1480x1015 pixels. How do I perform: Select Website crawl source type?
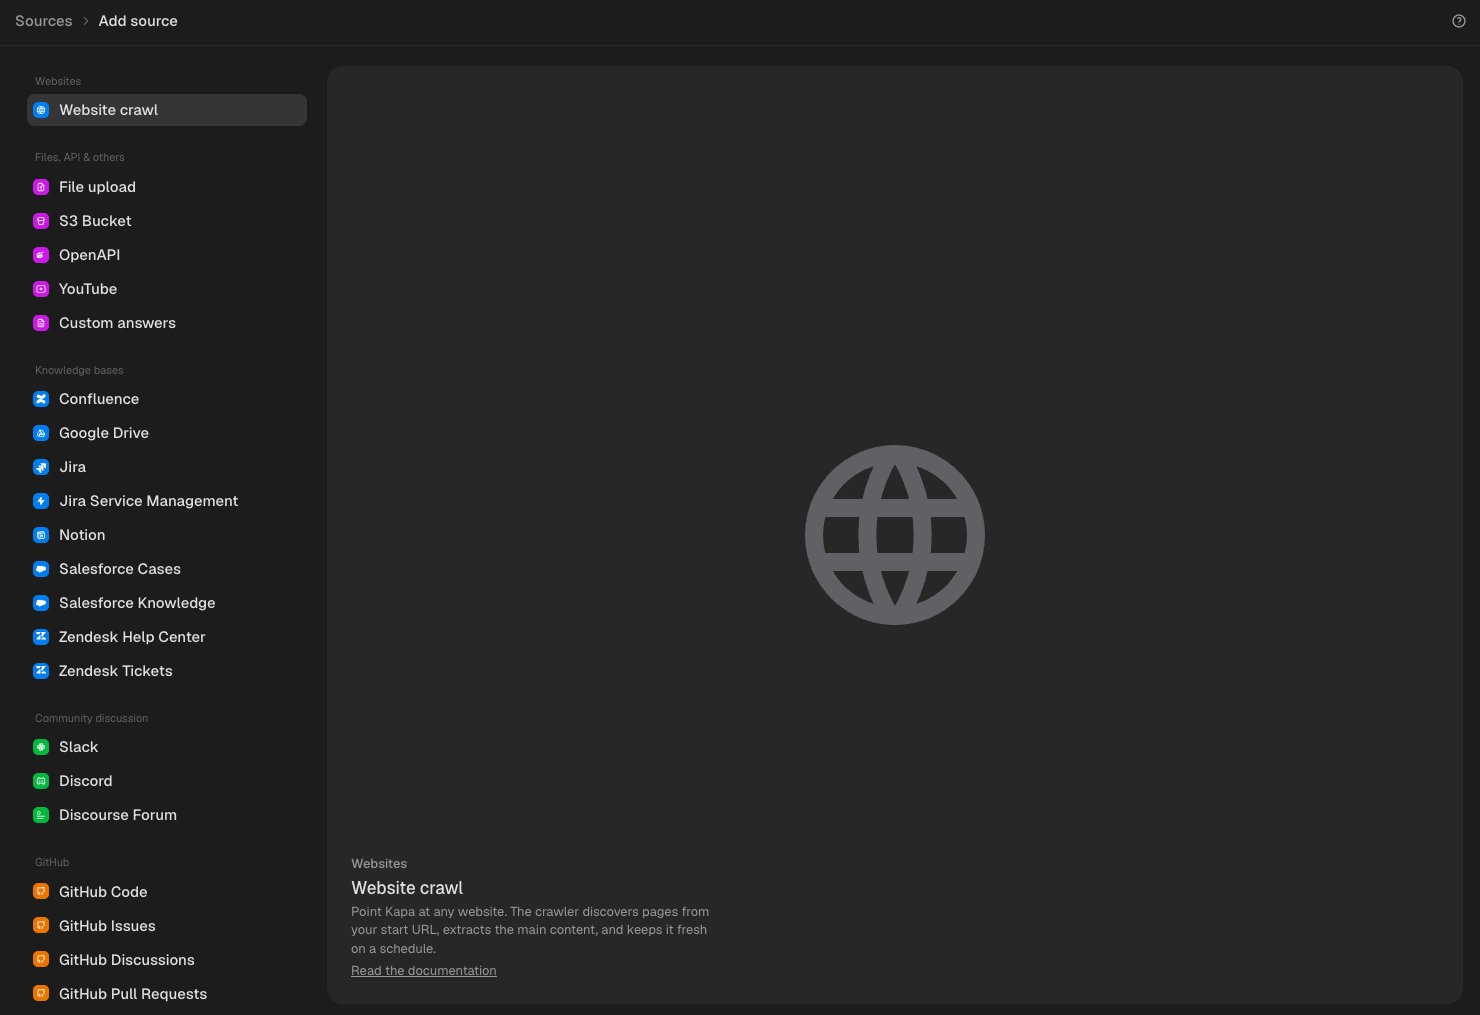point(167,110)
